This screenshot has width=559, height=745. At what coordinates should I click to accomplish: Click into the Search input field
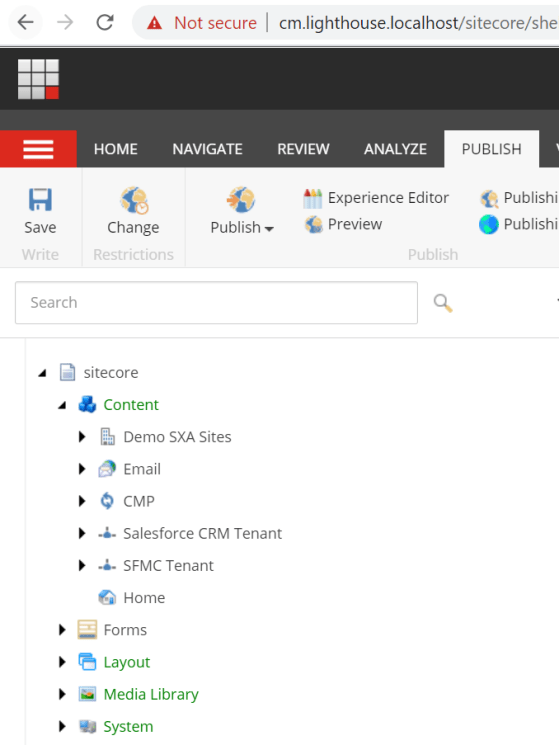pos(217,303)
